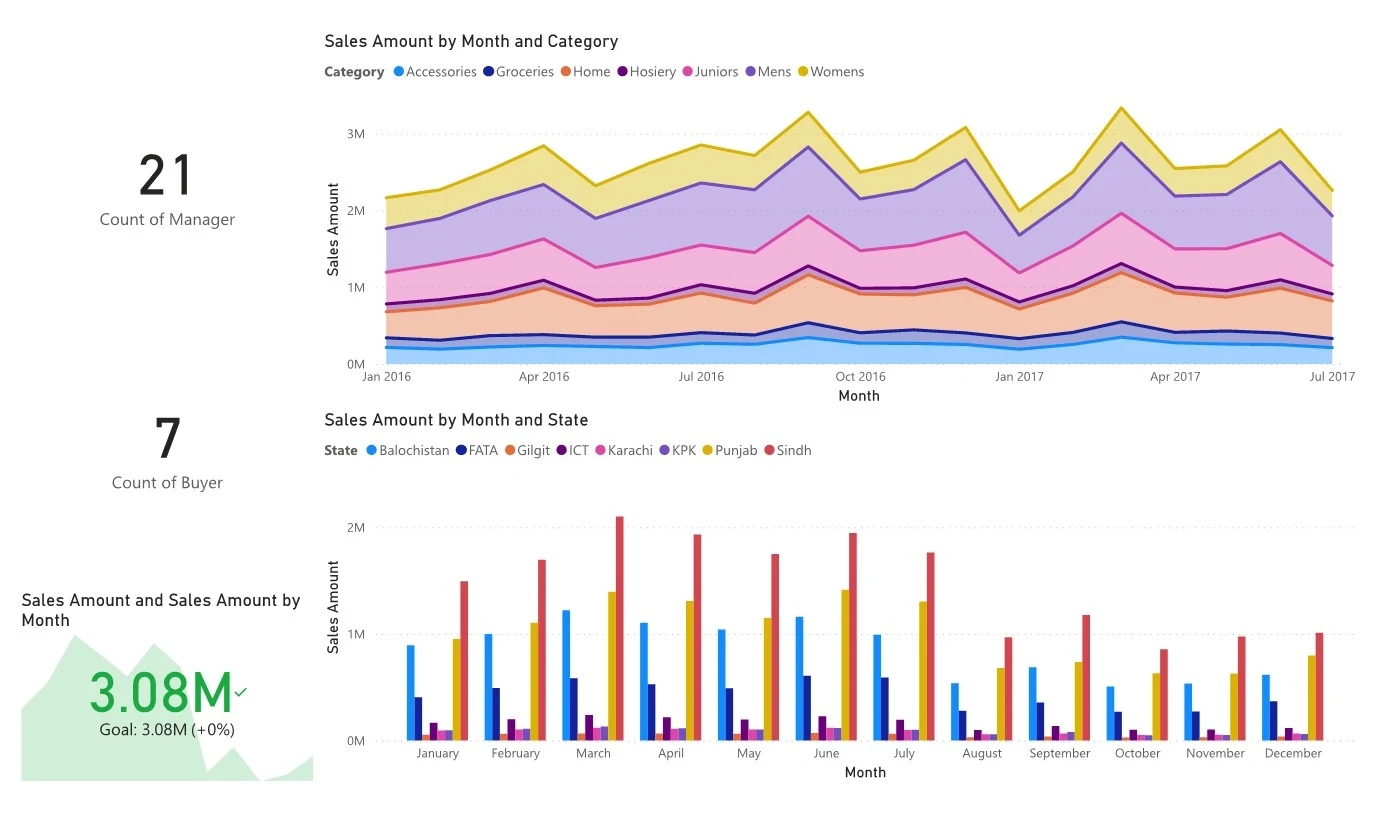Click the FATA state legend dot
Screen dimensions: 1376x816
462,451
